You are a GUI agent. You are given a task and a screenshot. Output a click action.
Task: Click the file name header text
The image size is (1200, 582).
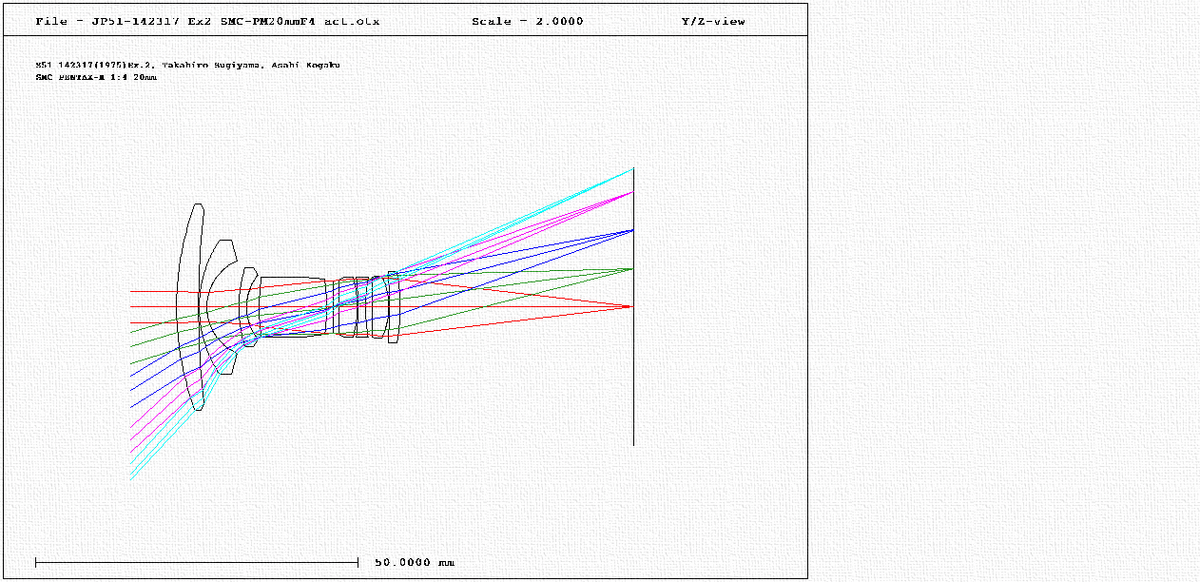tap(207, 21)
